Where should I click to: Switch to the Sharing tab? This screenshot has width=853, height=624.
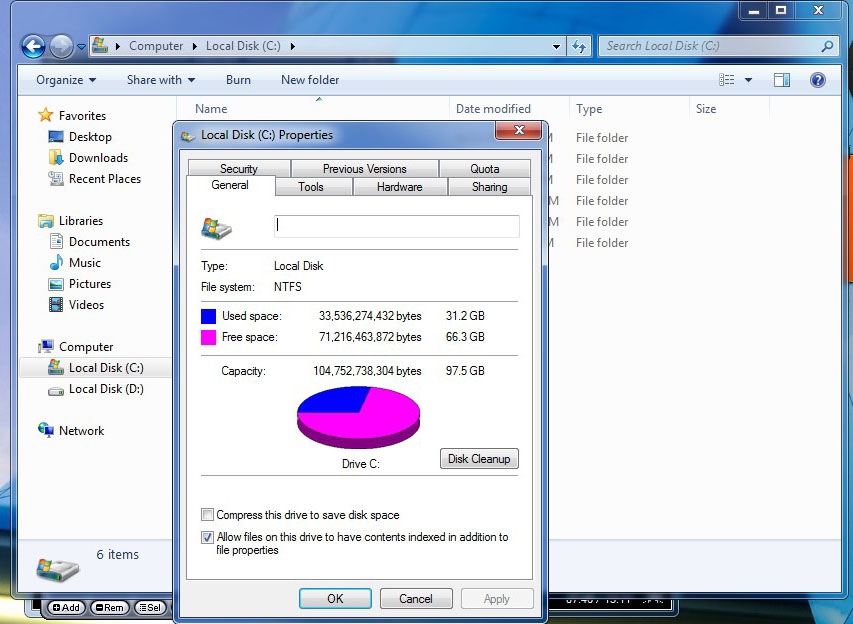click(x=490, y=187)
